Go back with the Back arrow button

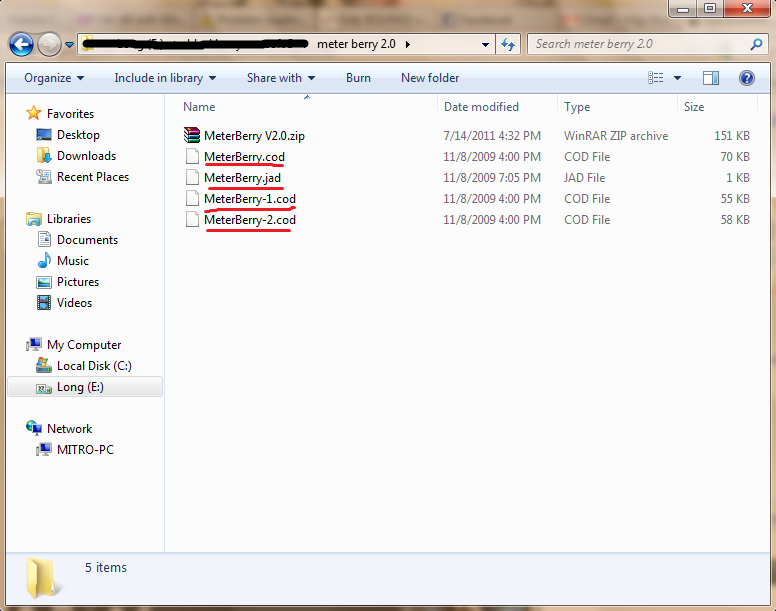click(21, 45)
